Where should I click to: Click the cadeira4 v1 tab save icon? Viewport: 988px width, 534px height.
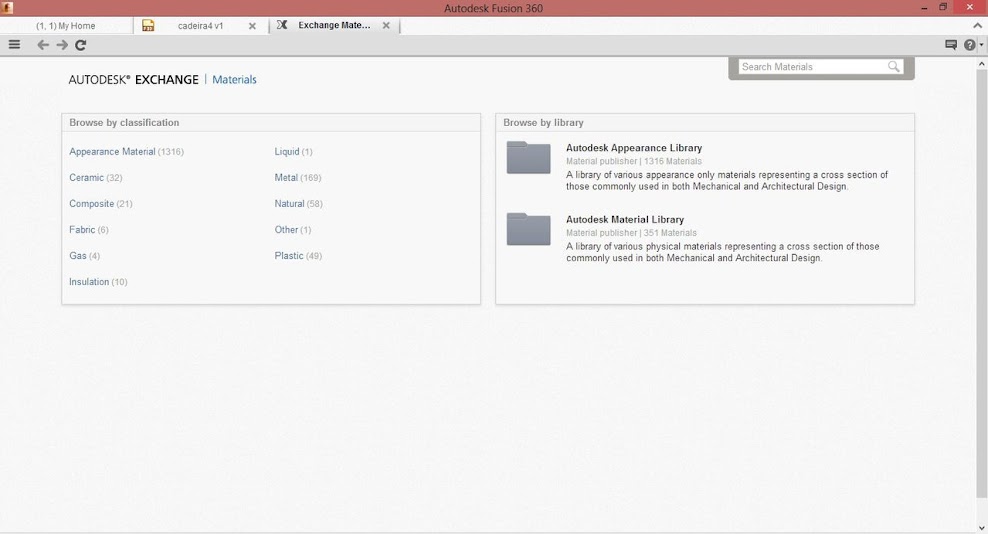pyautogui.click(x=148, y=25)
